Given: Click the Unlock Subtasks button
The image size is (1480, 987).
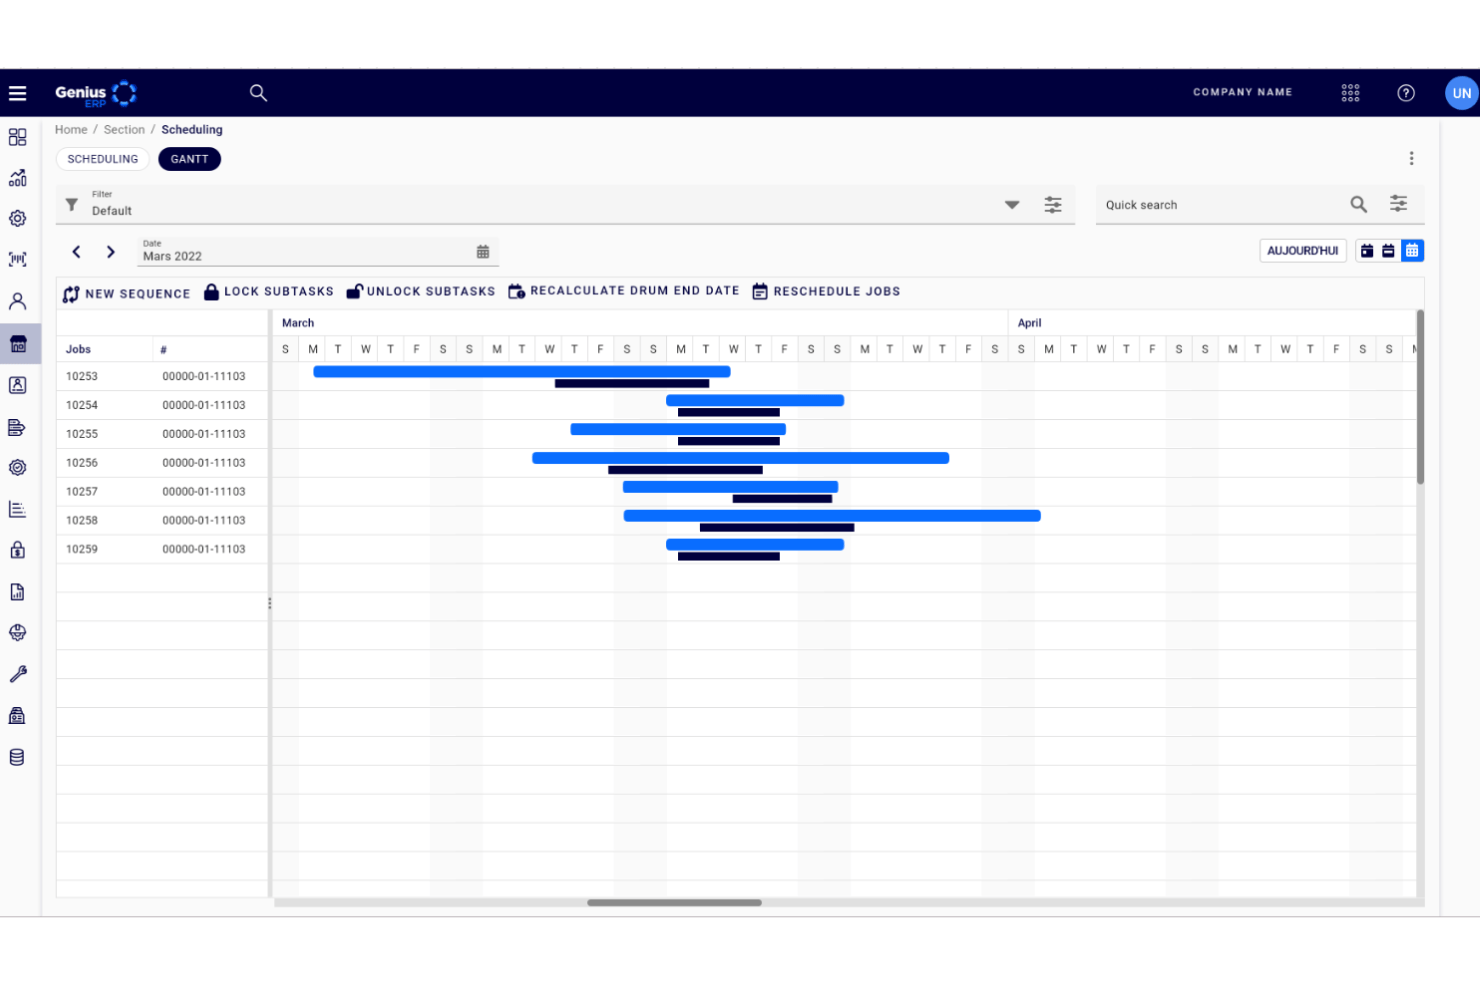Looking at the screenshot, I should [x=421, y=292].
